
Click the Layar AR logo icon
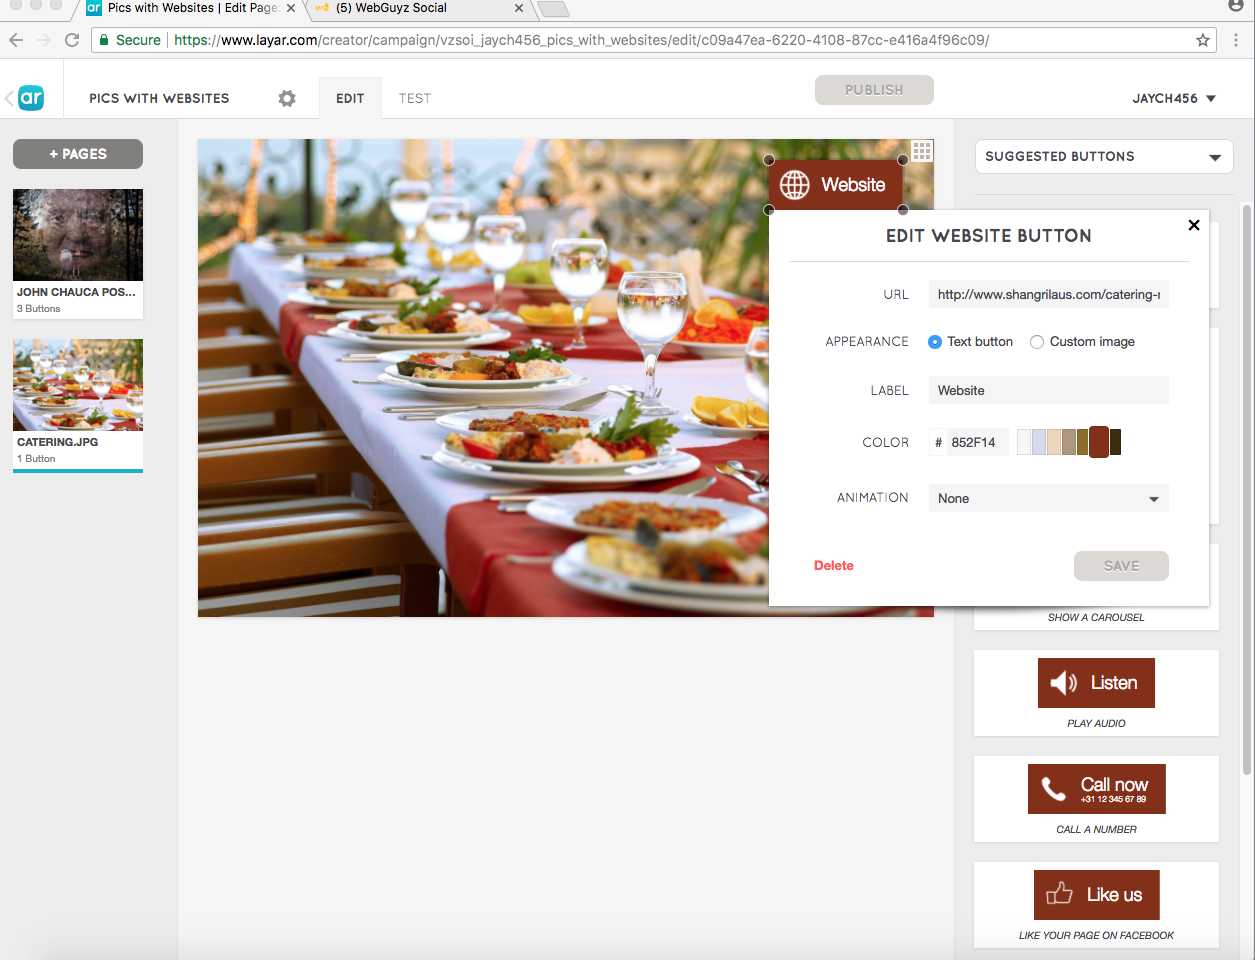point(31,97)
